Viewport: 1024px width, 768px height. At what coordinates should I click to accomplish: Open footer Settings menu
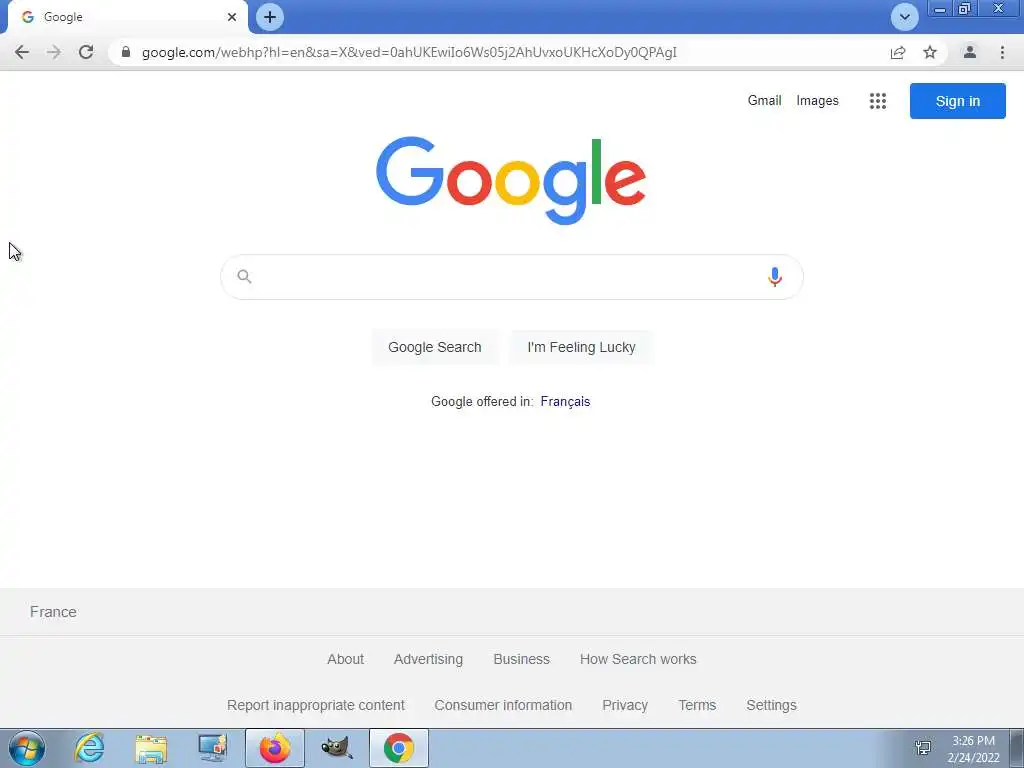click(771, 705)
